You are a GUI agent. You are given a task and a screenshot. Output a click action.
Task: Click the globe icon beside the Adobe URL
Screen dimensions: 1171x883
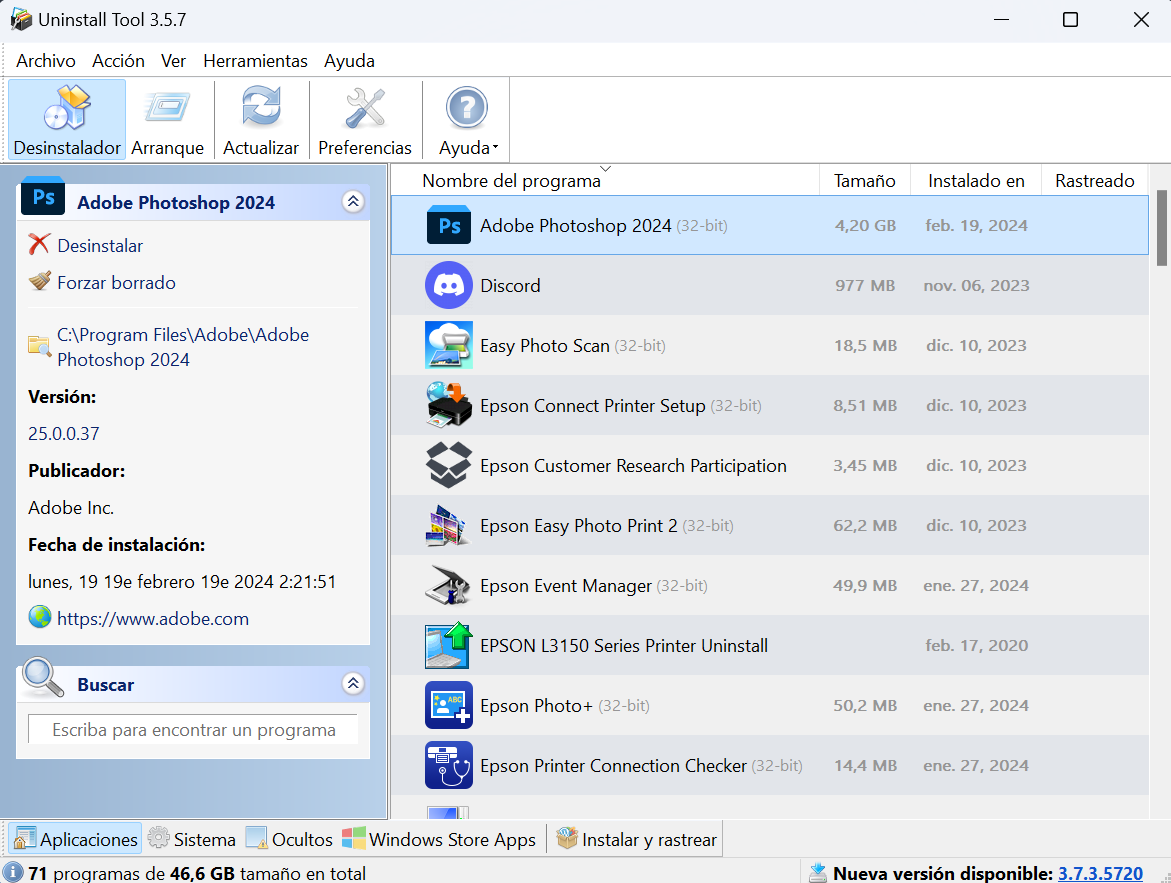38,618
